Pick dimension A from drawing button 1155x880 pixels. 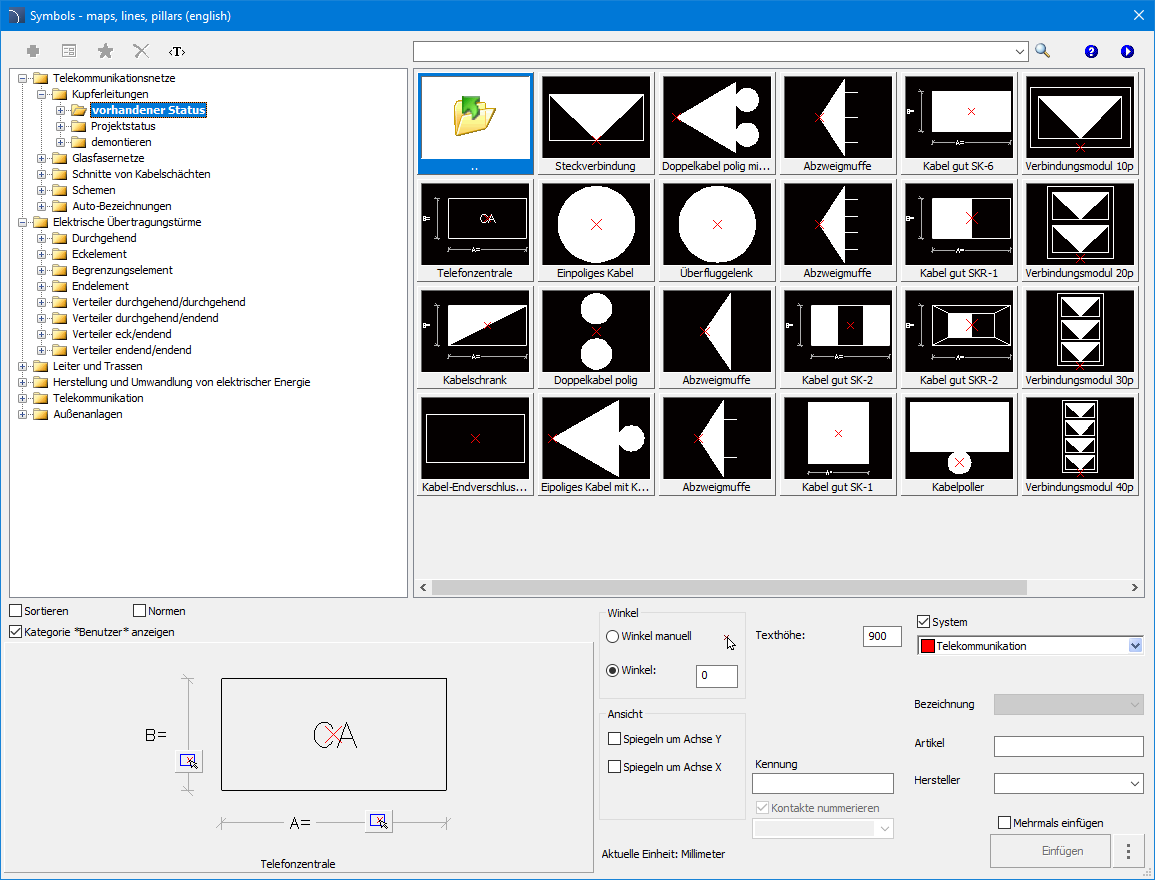(x=378, y=821)
